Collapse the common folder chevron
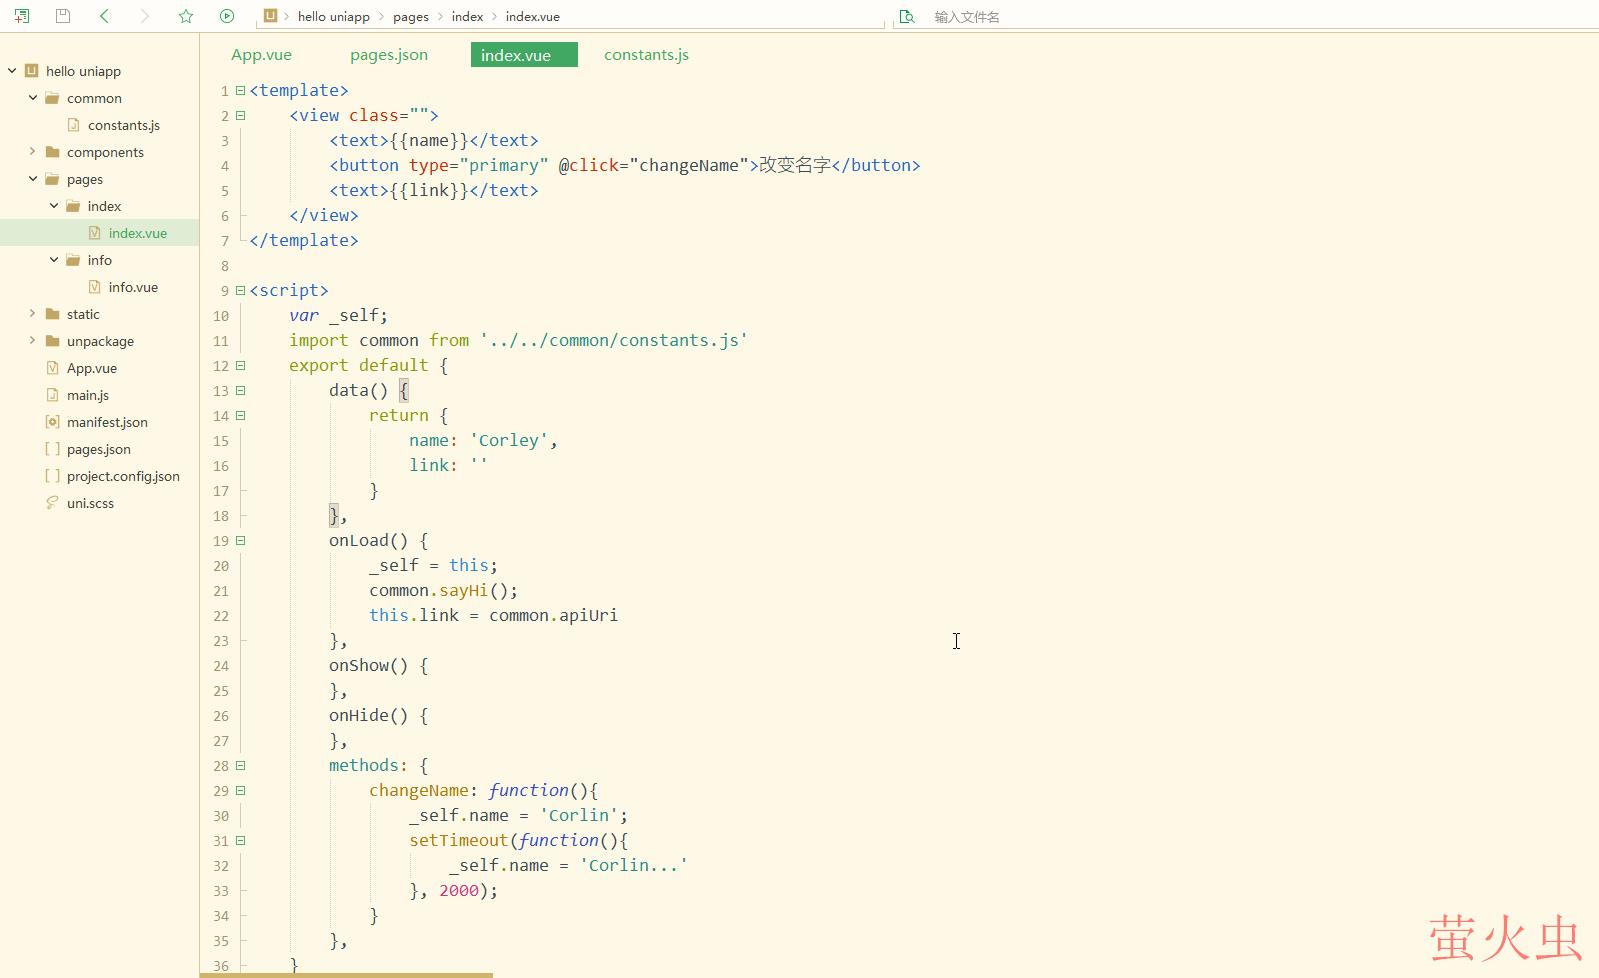This screenshot has height=978, width=1599. click(x=33, y=98)
